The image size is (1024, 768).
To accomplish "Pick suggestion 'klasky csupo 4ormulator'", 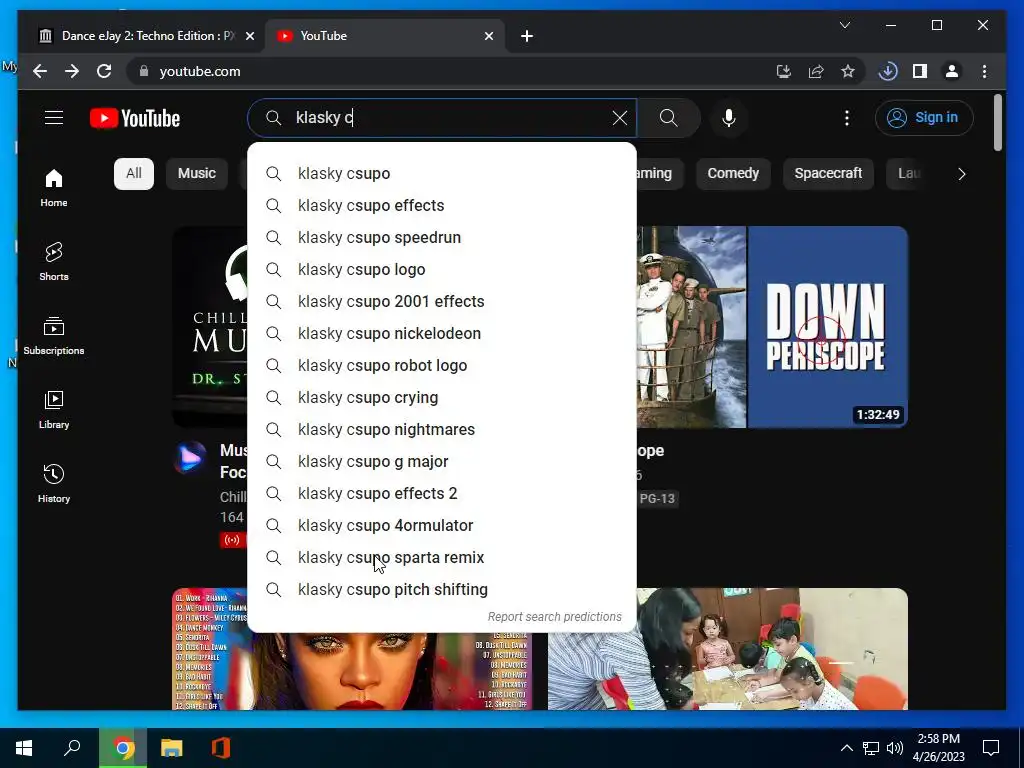I will (x=442, y=525).
